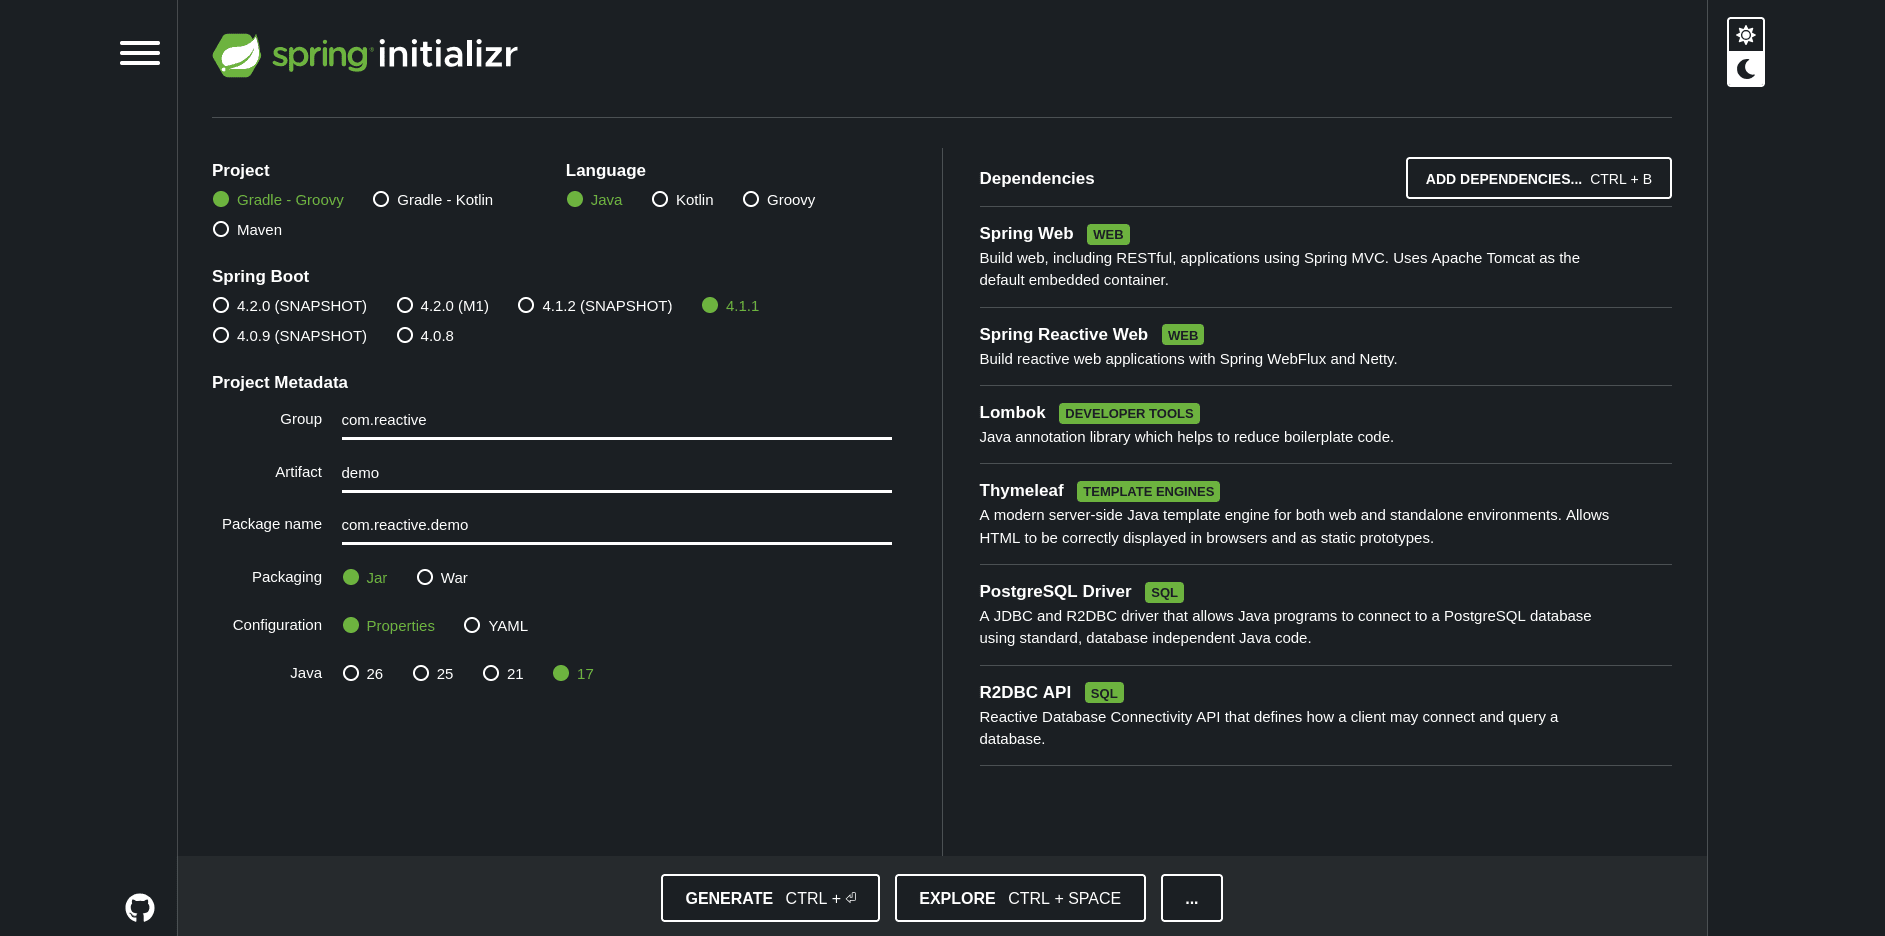Click the TEMPLATE ENGINES tag badge
This screenshot has width=1885, height=936.
[1148, 492]
